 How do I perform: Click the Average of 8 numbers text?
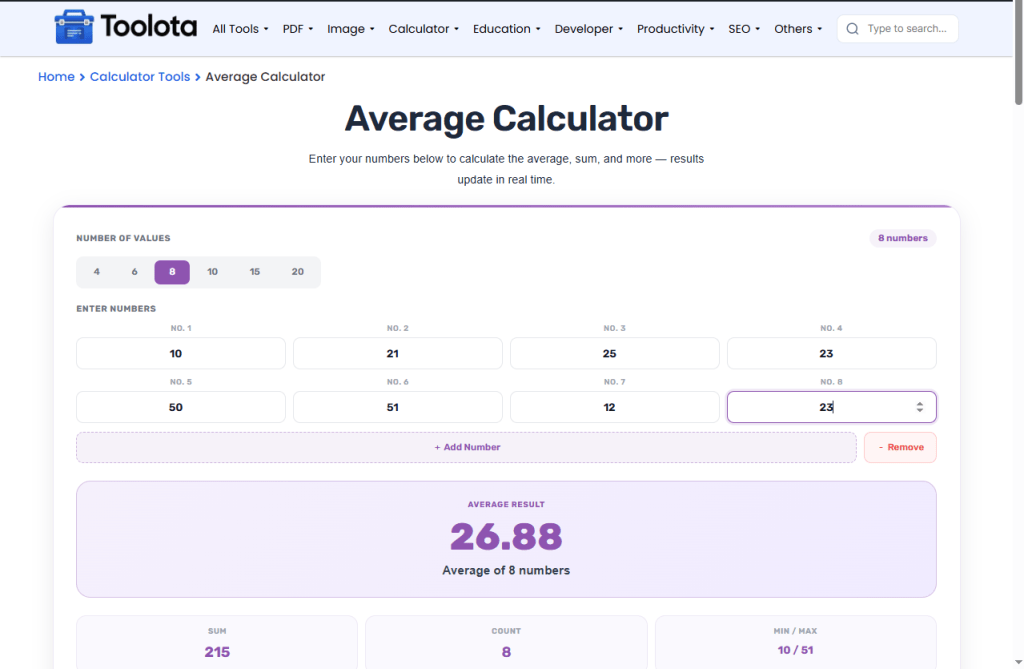click(506, 570)
